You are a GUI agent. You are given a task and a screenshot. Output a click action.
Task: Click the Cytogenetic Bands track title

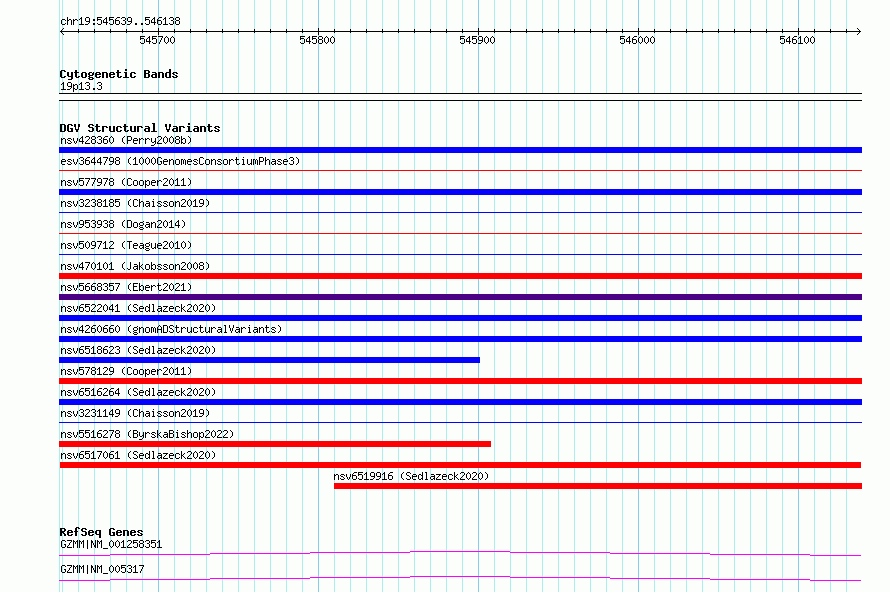click(119, 74)
